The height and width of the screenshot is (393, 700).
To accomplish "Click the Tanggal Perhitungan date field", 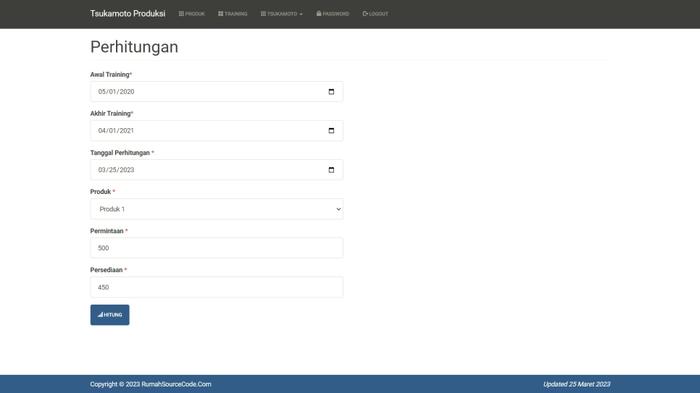I will [x=217, y=170].
